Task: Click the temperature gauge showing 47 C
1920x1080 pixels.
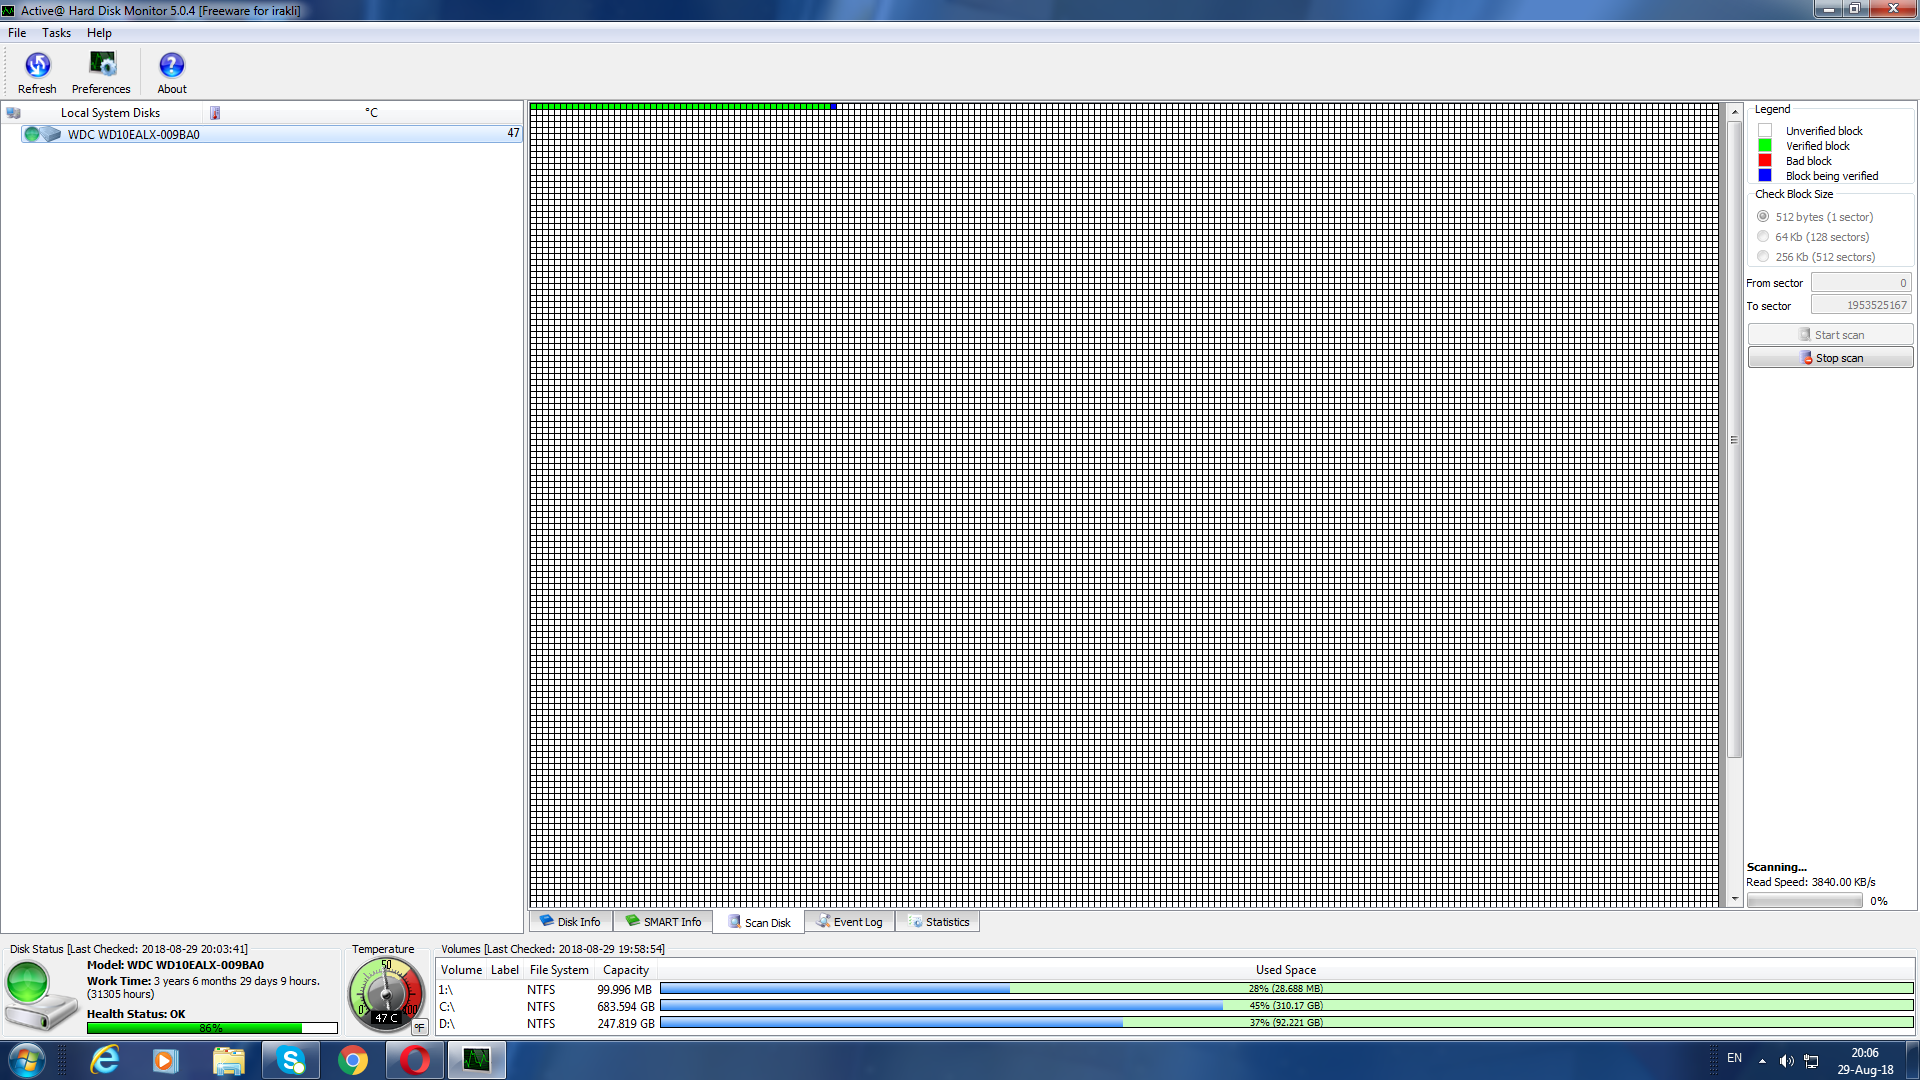Action: click(386, 994)
